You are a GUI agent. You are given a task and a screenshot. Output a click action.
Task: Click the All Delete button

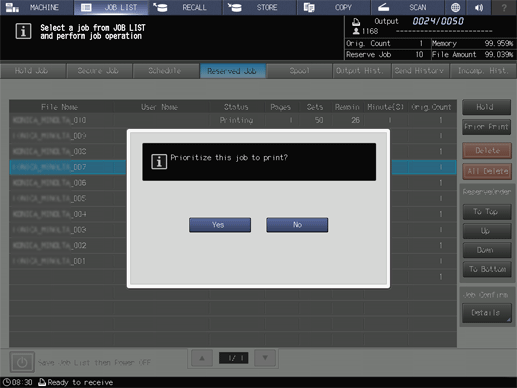pos(487,171)
